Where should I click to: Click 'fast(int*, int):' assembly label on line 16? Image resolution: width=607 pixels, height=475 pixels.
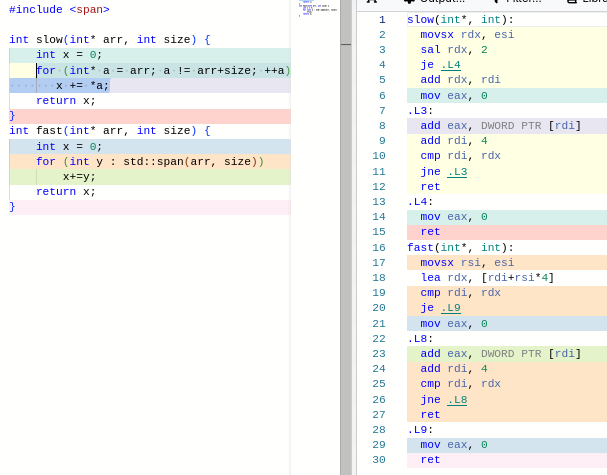460,247
